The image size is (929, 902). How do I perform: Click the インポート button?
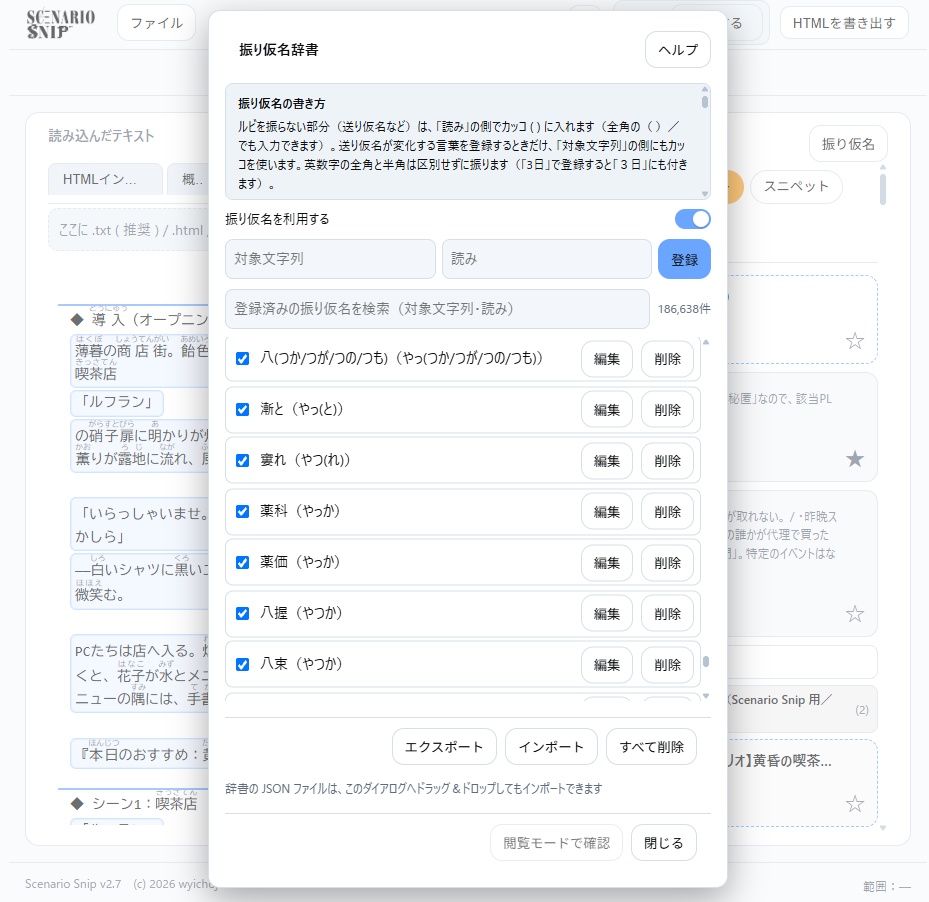pyautogui.click(x=551, y=747)
